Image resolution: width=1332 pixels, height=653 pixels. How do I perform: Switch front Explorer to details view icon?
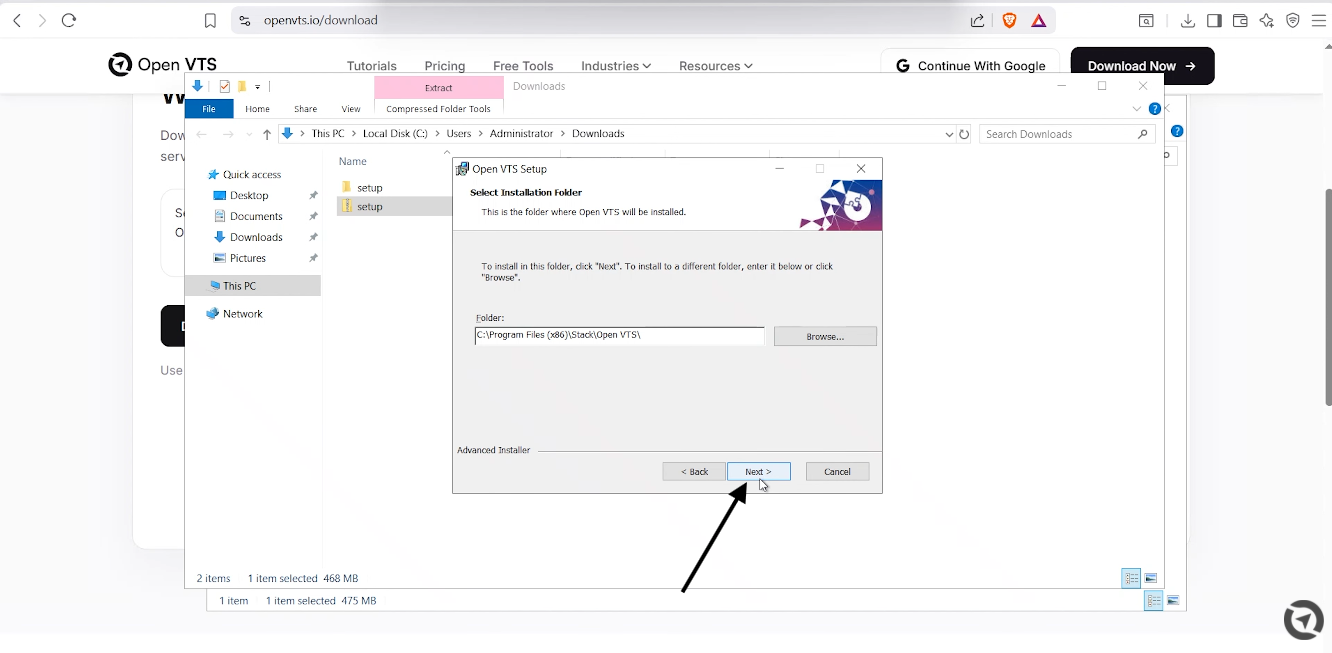pos(1132,578)
